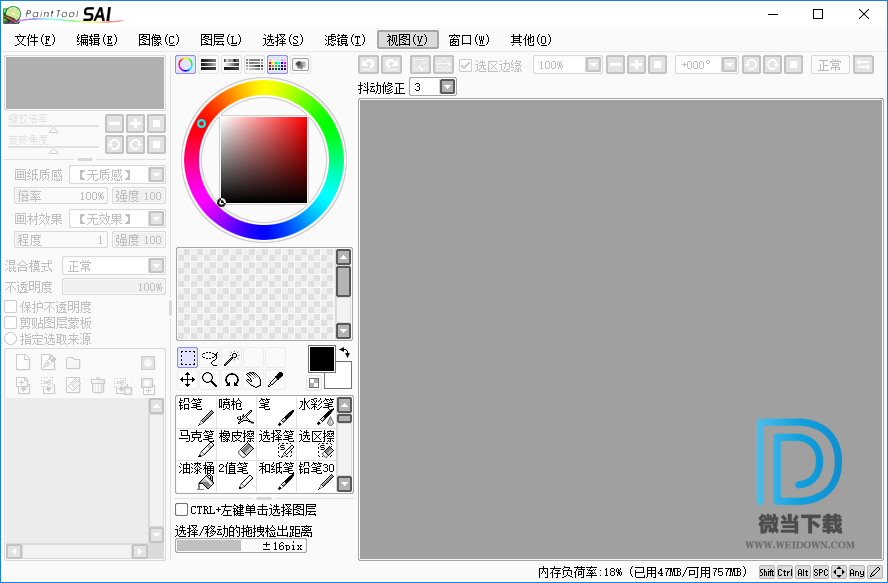Screen dimensions: 888x583
Task: Swap foreground and background colors arrow
Action: pos(344,353)
